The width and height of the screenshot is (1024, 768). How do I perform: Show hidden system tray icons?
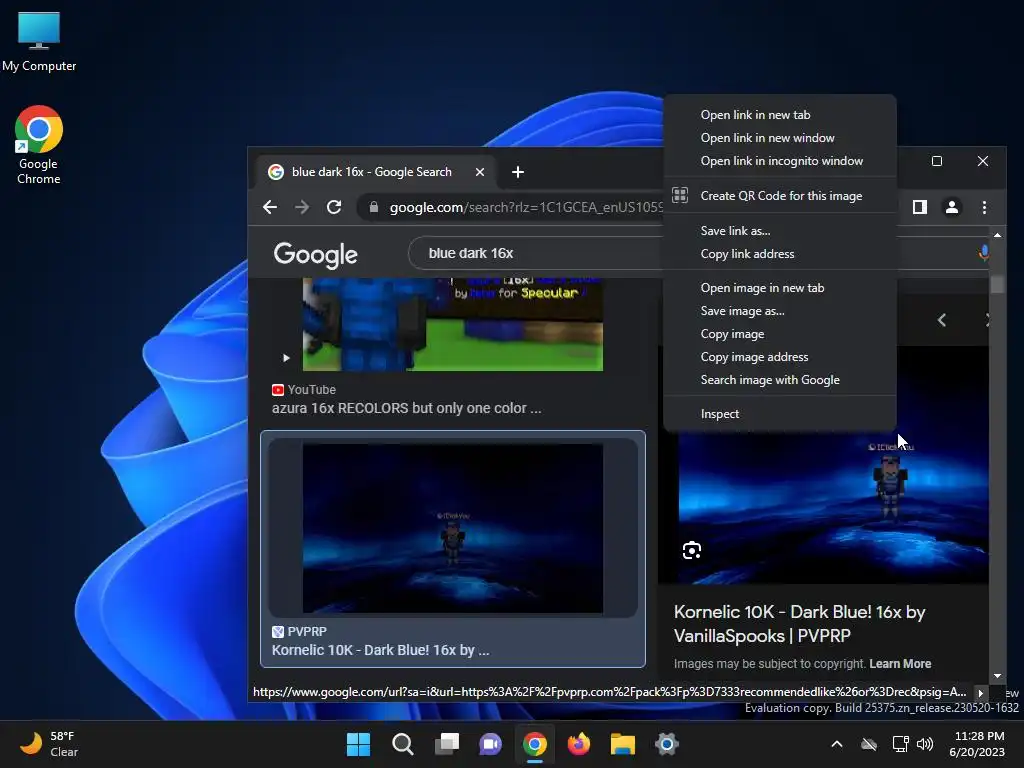(837, 744)
